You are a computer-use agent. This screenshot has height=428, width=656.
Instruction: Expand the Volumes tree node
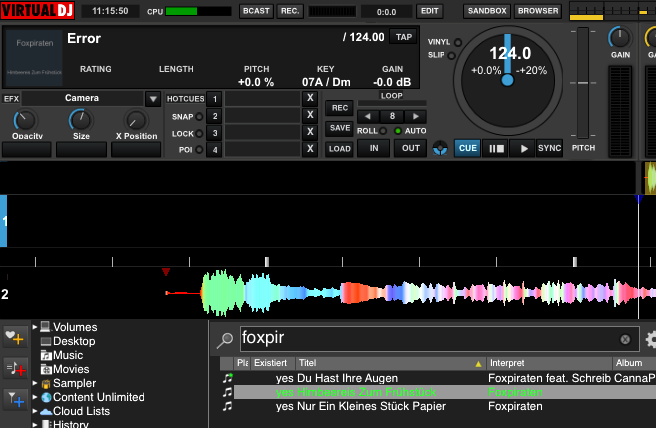click(34, 327)
